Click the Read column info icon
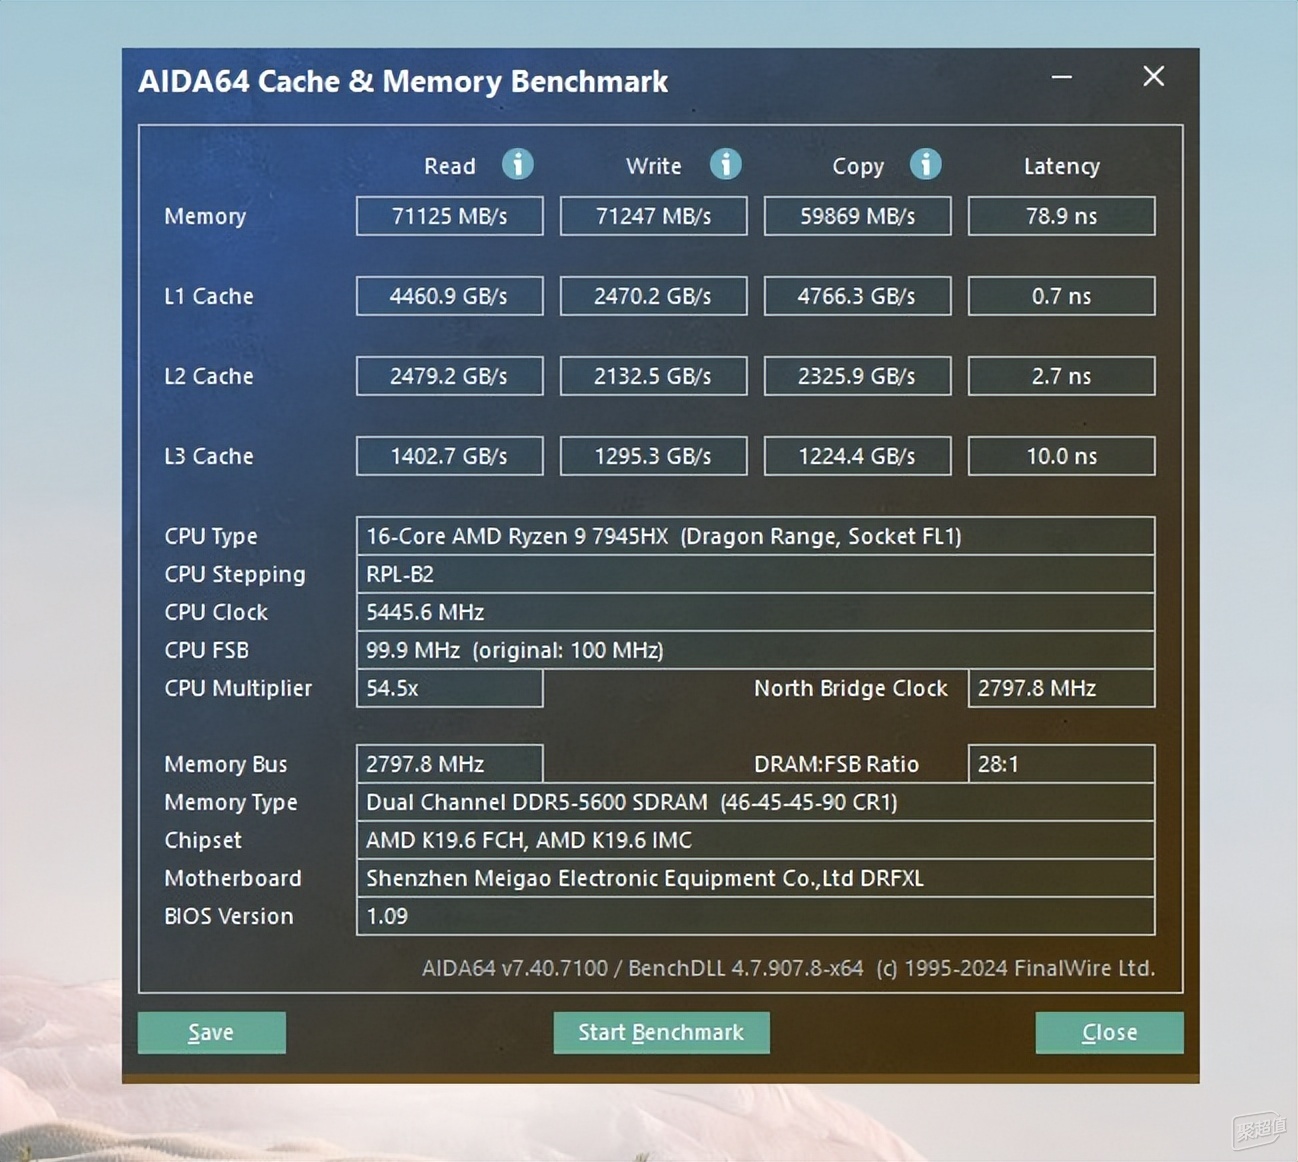The image size is (1298, 1162). (x=517, y=164)
